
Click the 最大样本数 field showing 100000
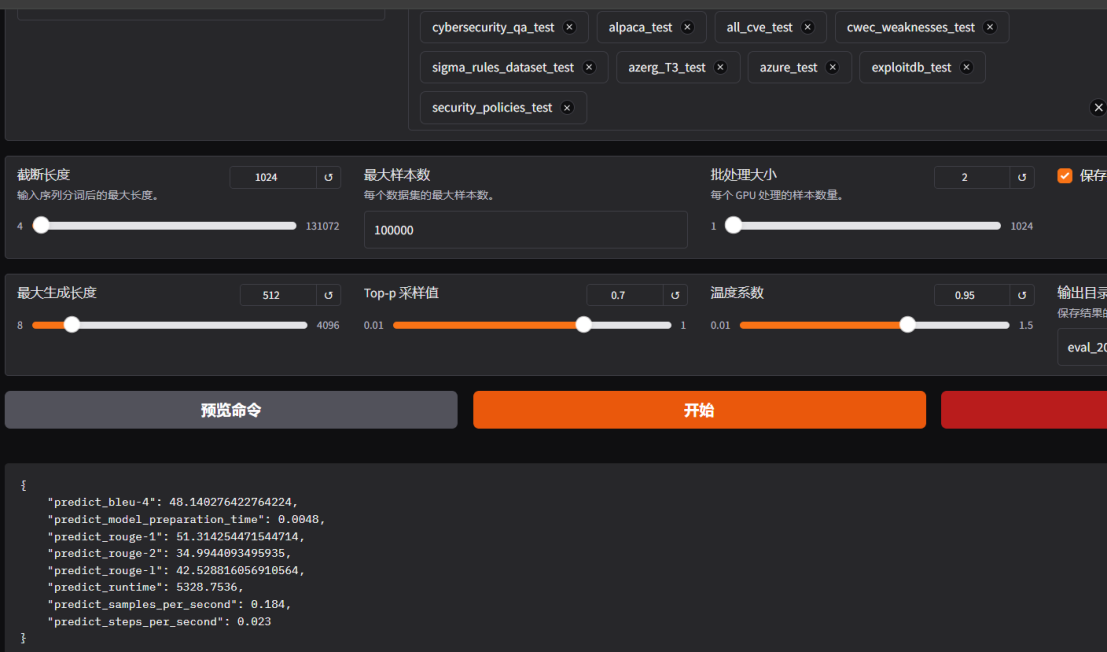click(x=525, y=230)
